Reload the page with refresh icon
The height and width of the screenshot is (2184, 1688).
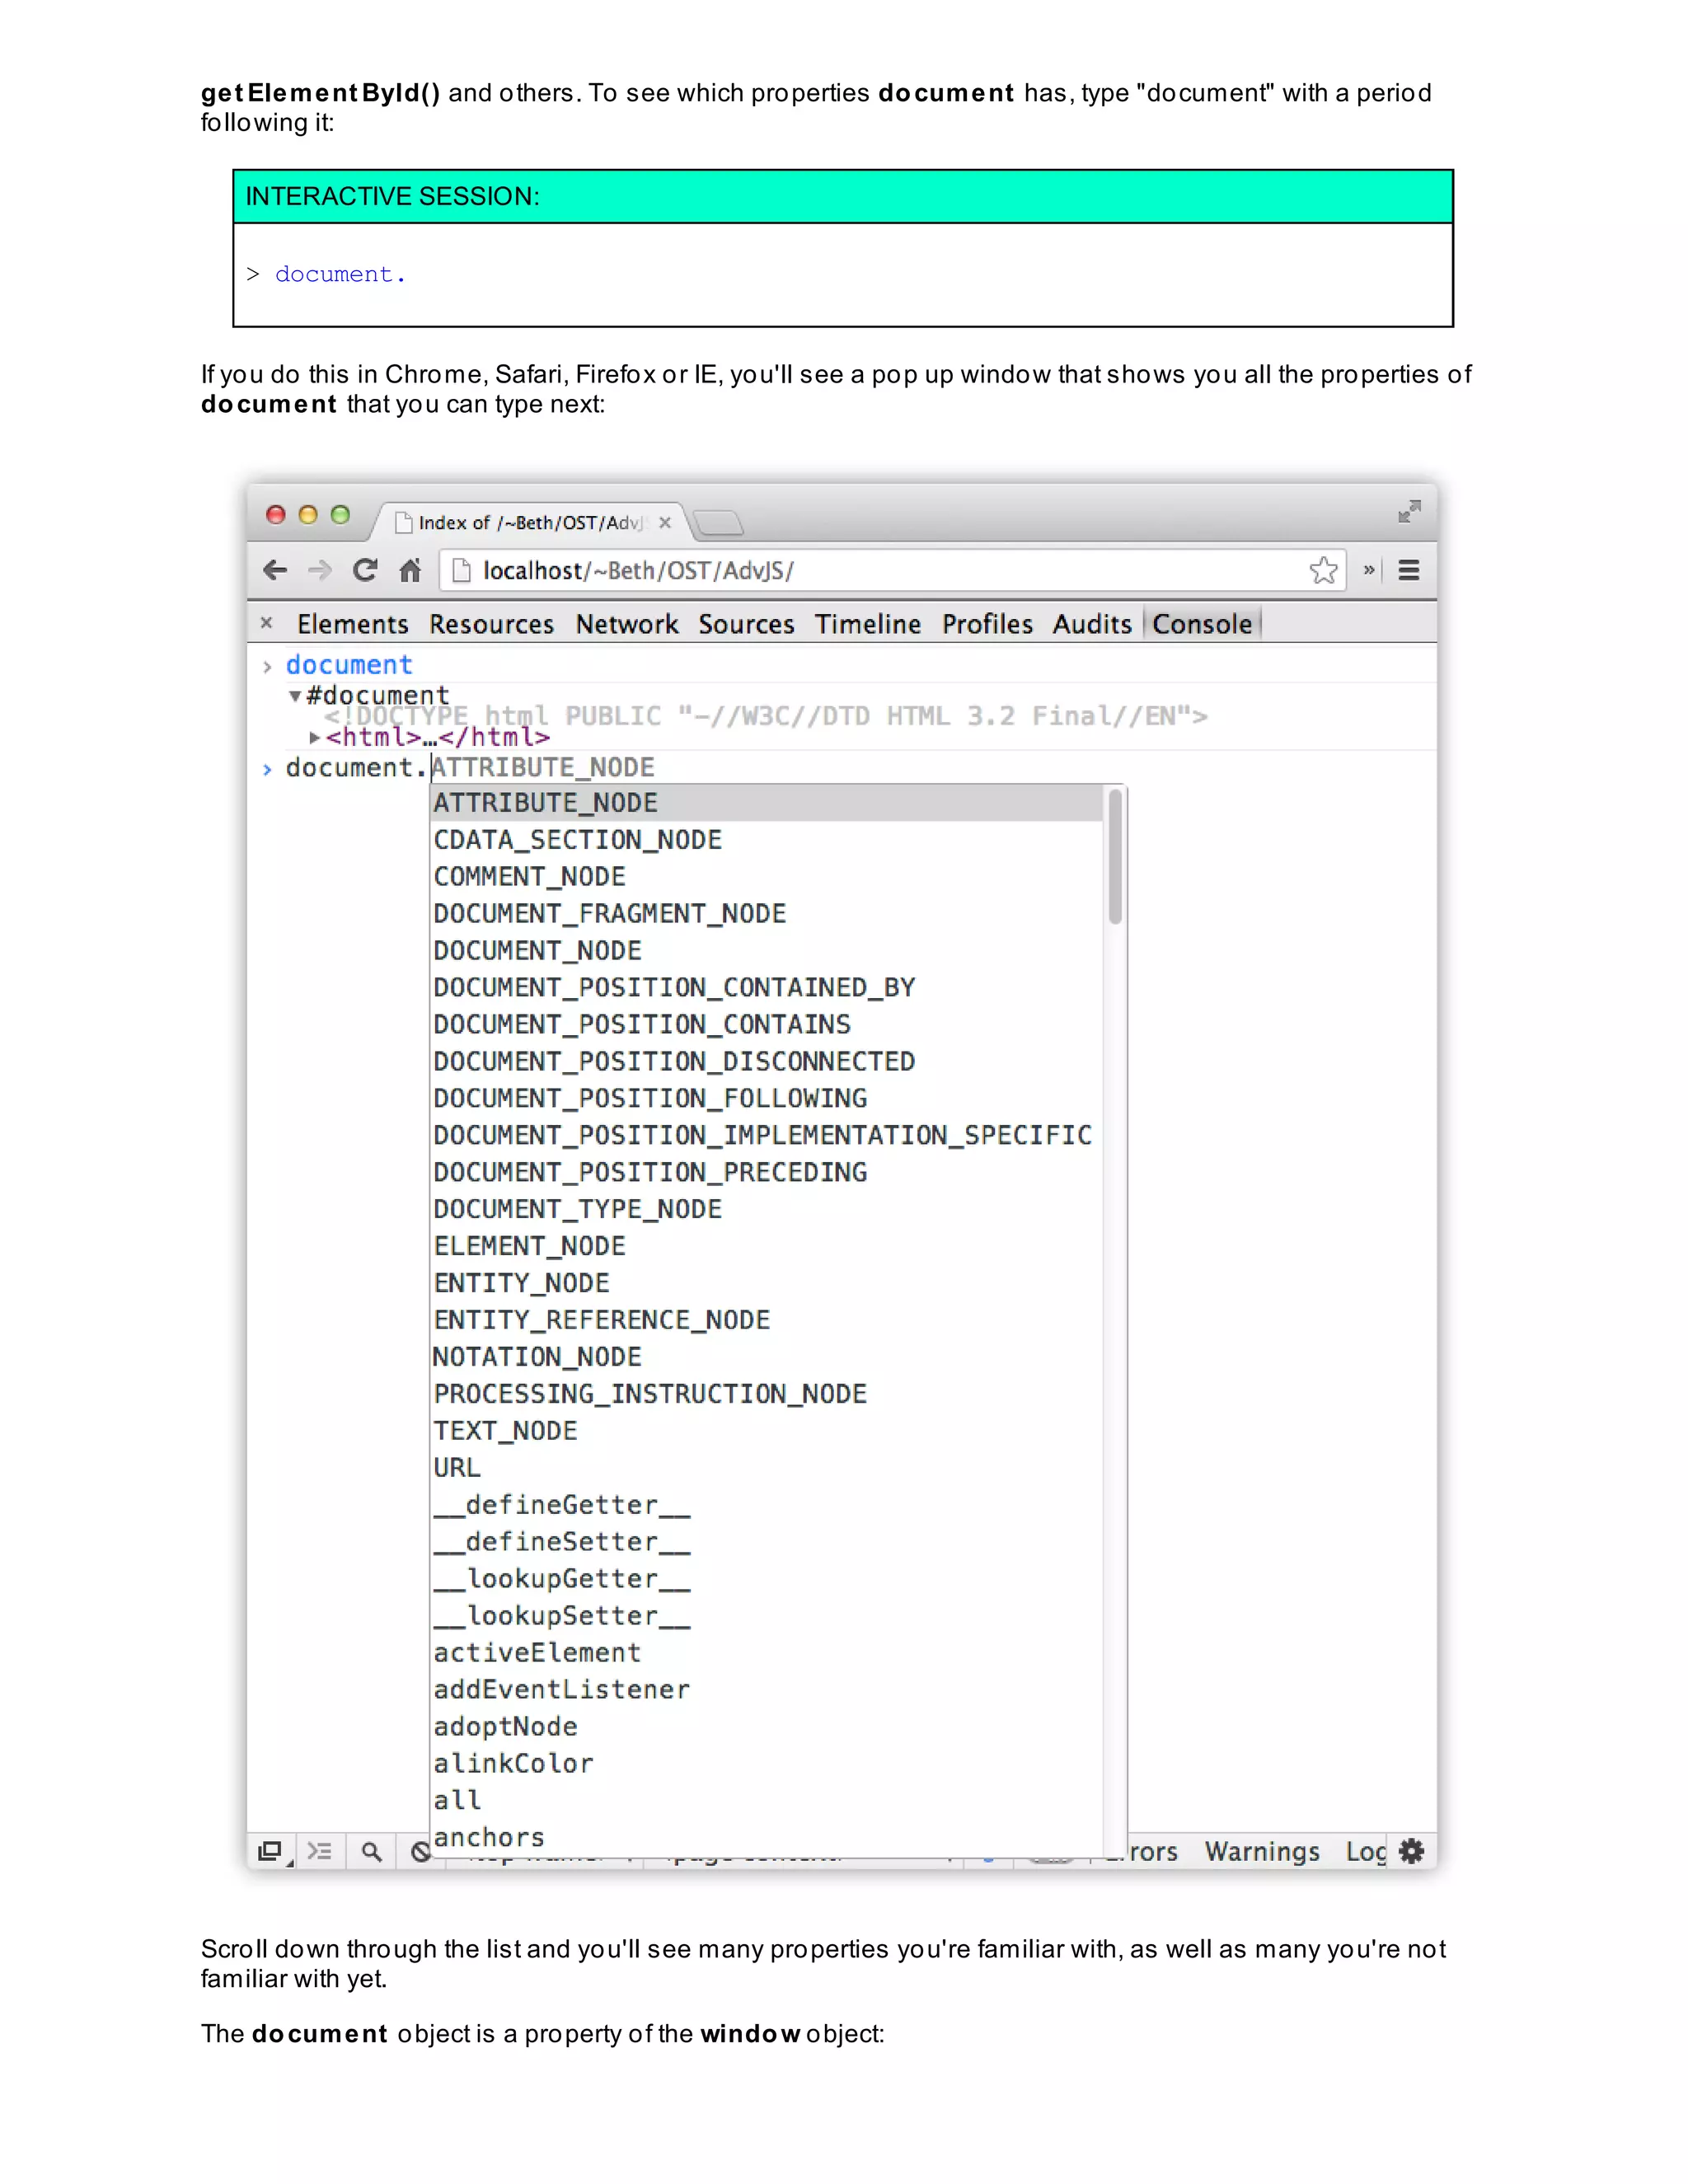point(365,570)
